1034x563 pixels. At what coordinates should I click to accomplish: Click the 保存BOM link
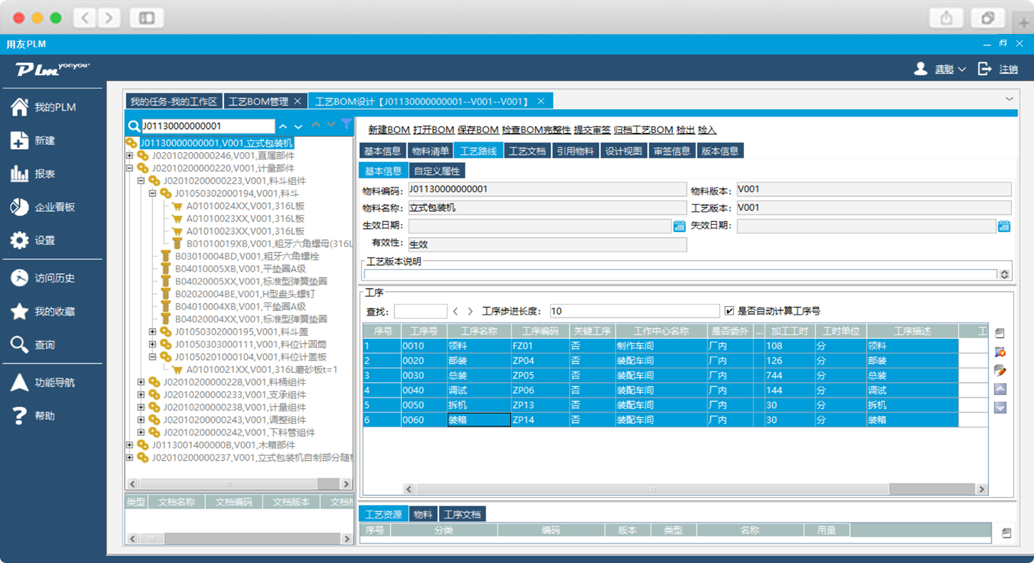478,130
